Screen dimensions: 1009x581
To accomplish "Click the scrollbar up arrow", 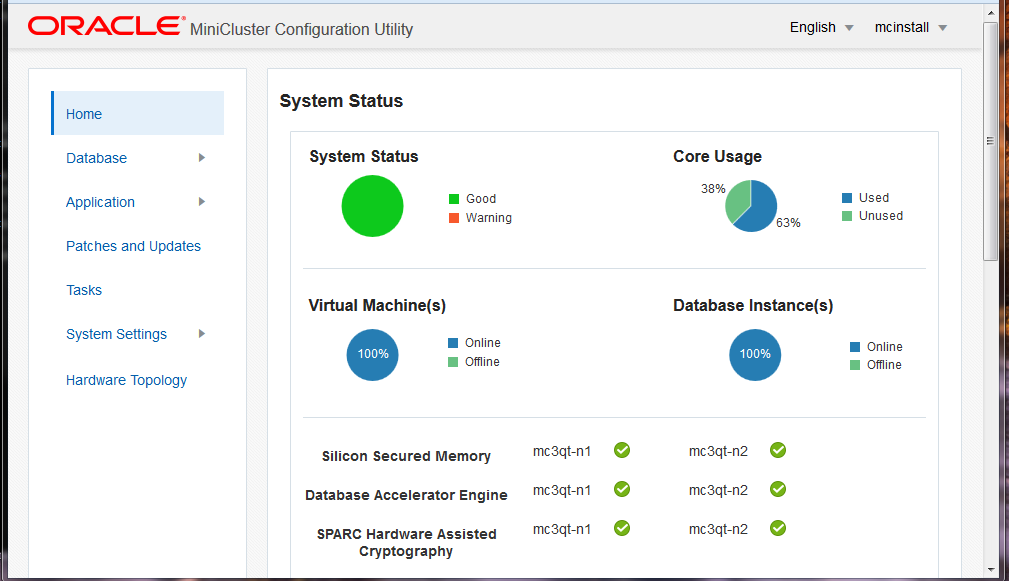I will (990, 12).
